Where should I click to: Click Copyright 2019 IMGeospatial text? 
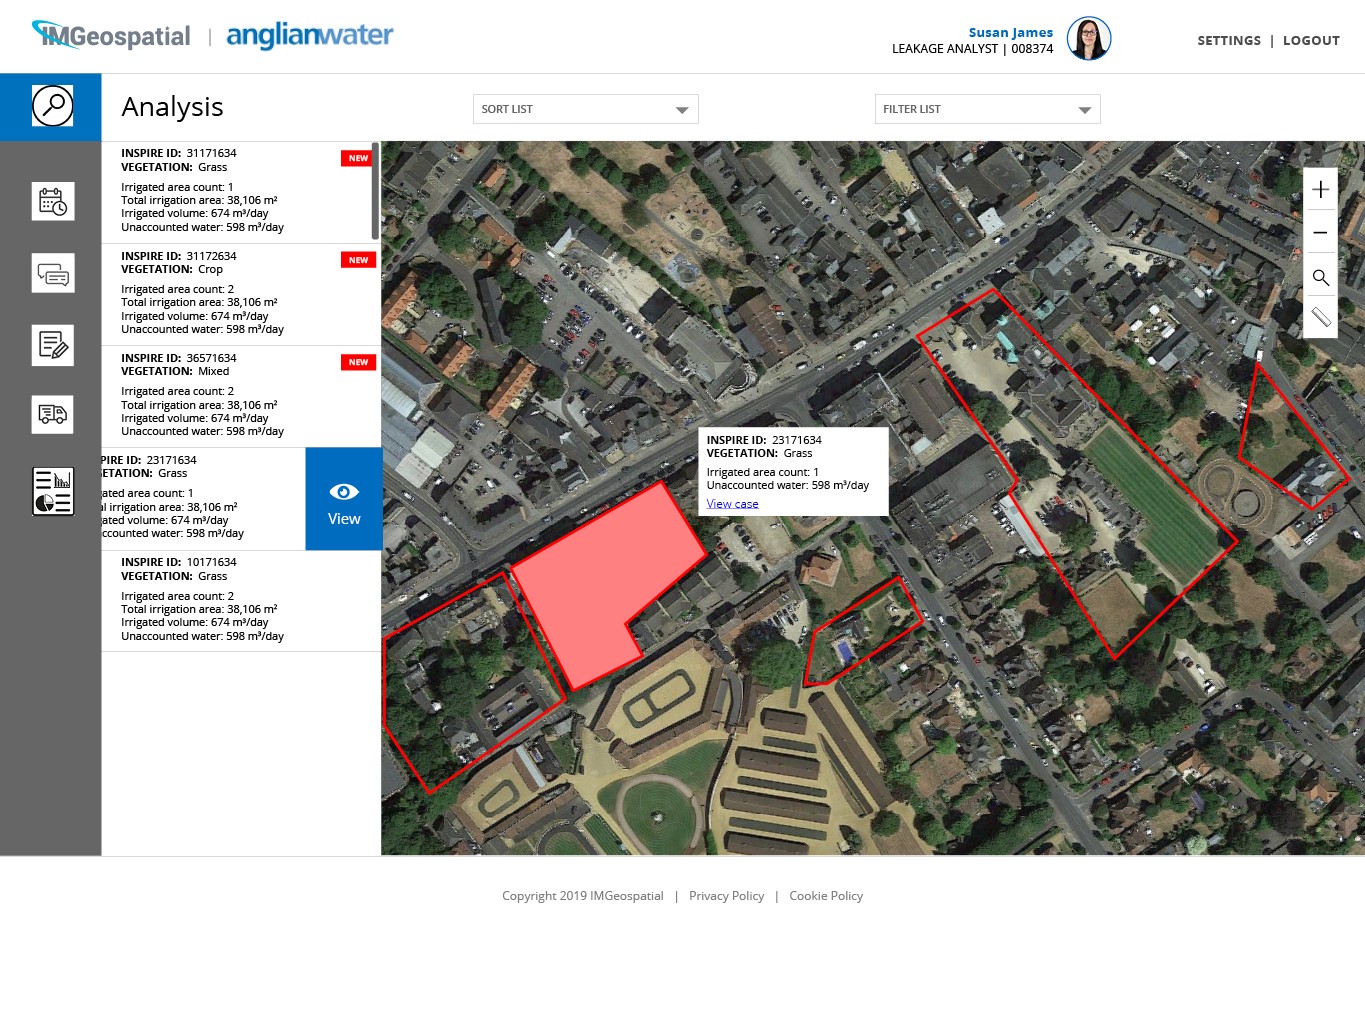click(x=582, y=896)
